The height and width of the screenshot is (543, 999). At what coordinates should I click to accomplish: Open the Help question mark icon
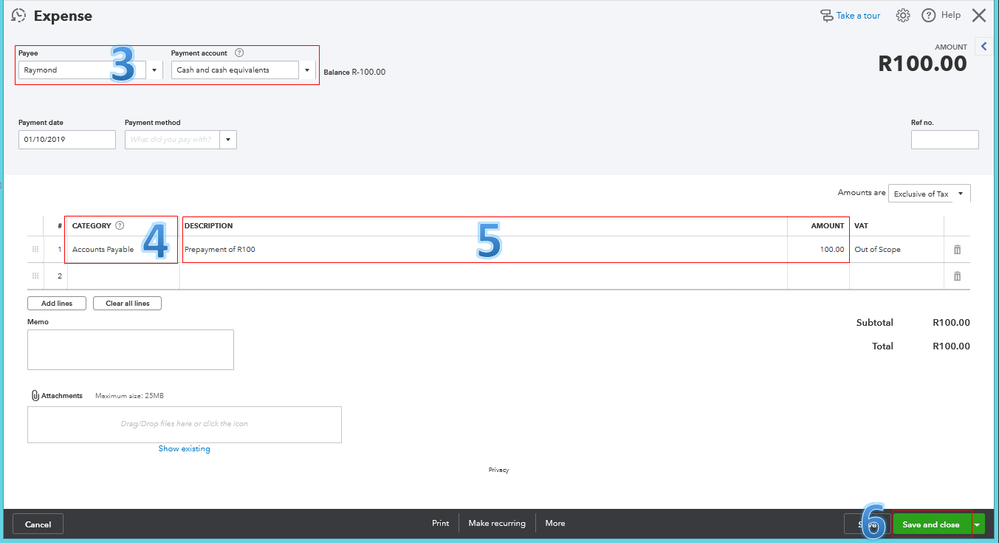(x=928, y=15)
